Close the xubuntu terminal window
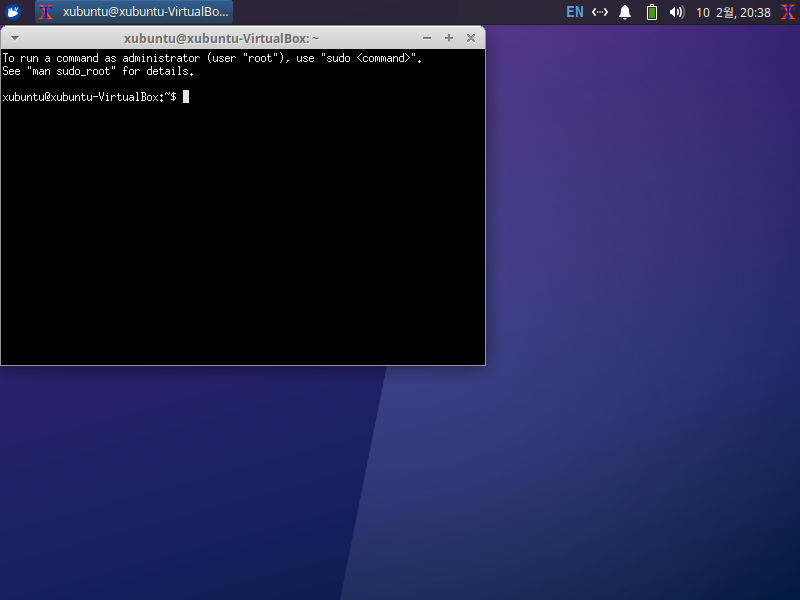 [x=471, y=38]
